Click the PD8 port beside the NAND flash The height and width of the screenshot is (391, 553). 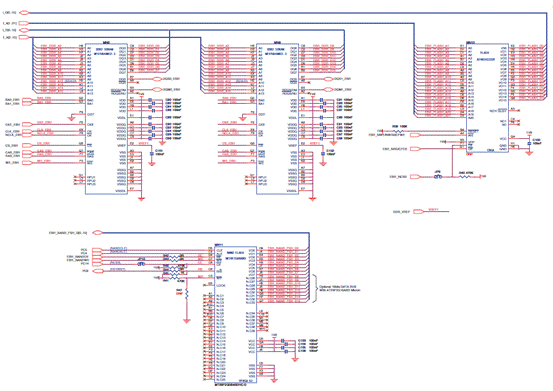pos(97,271)
